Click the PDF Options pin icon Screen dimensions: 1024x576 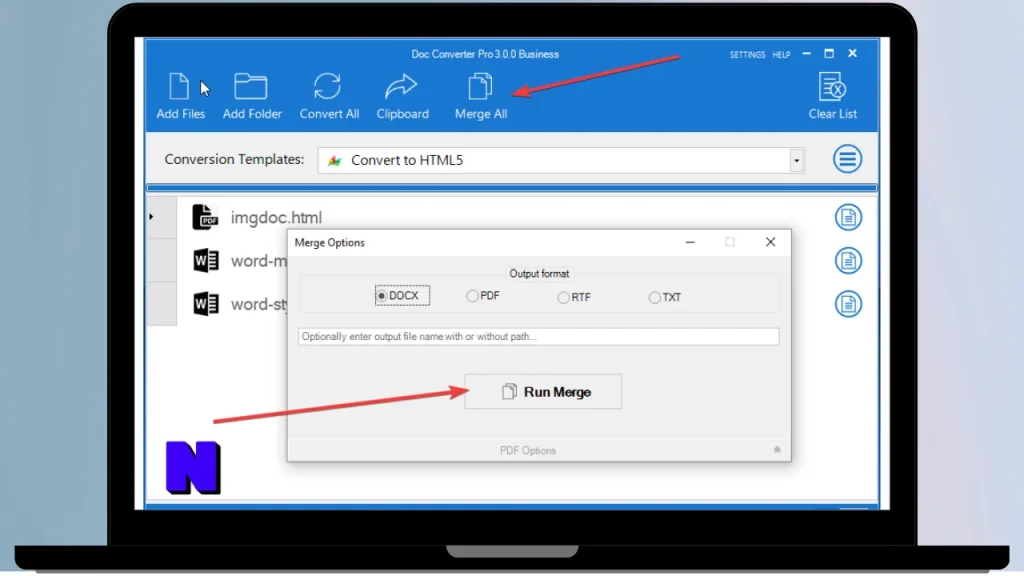[x=777, y=449]
